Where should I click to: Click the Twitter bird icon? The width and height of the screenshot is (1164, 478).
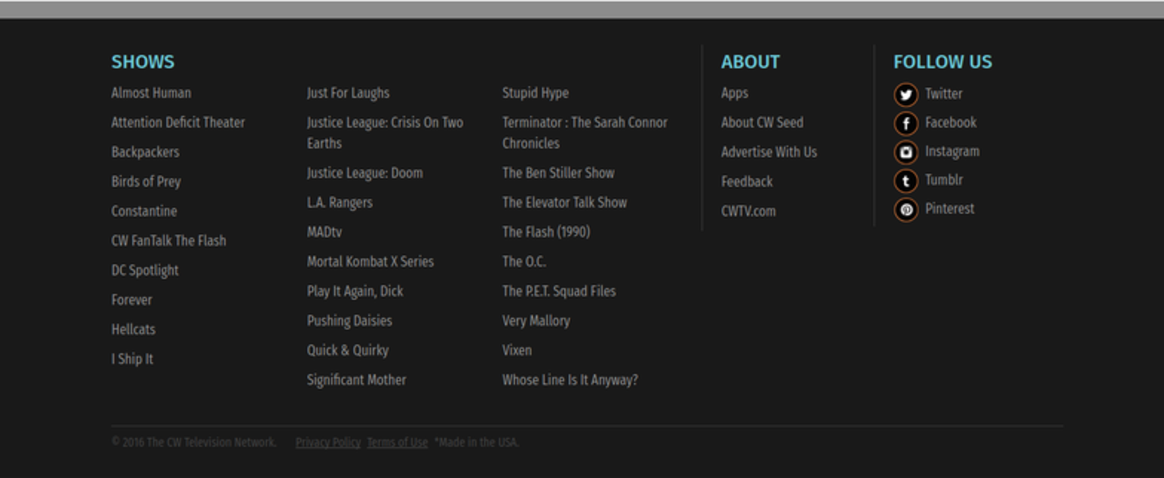point(906,94)
